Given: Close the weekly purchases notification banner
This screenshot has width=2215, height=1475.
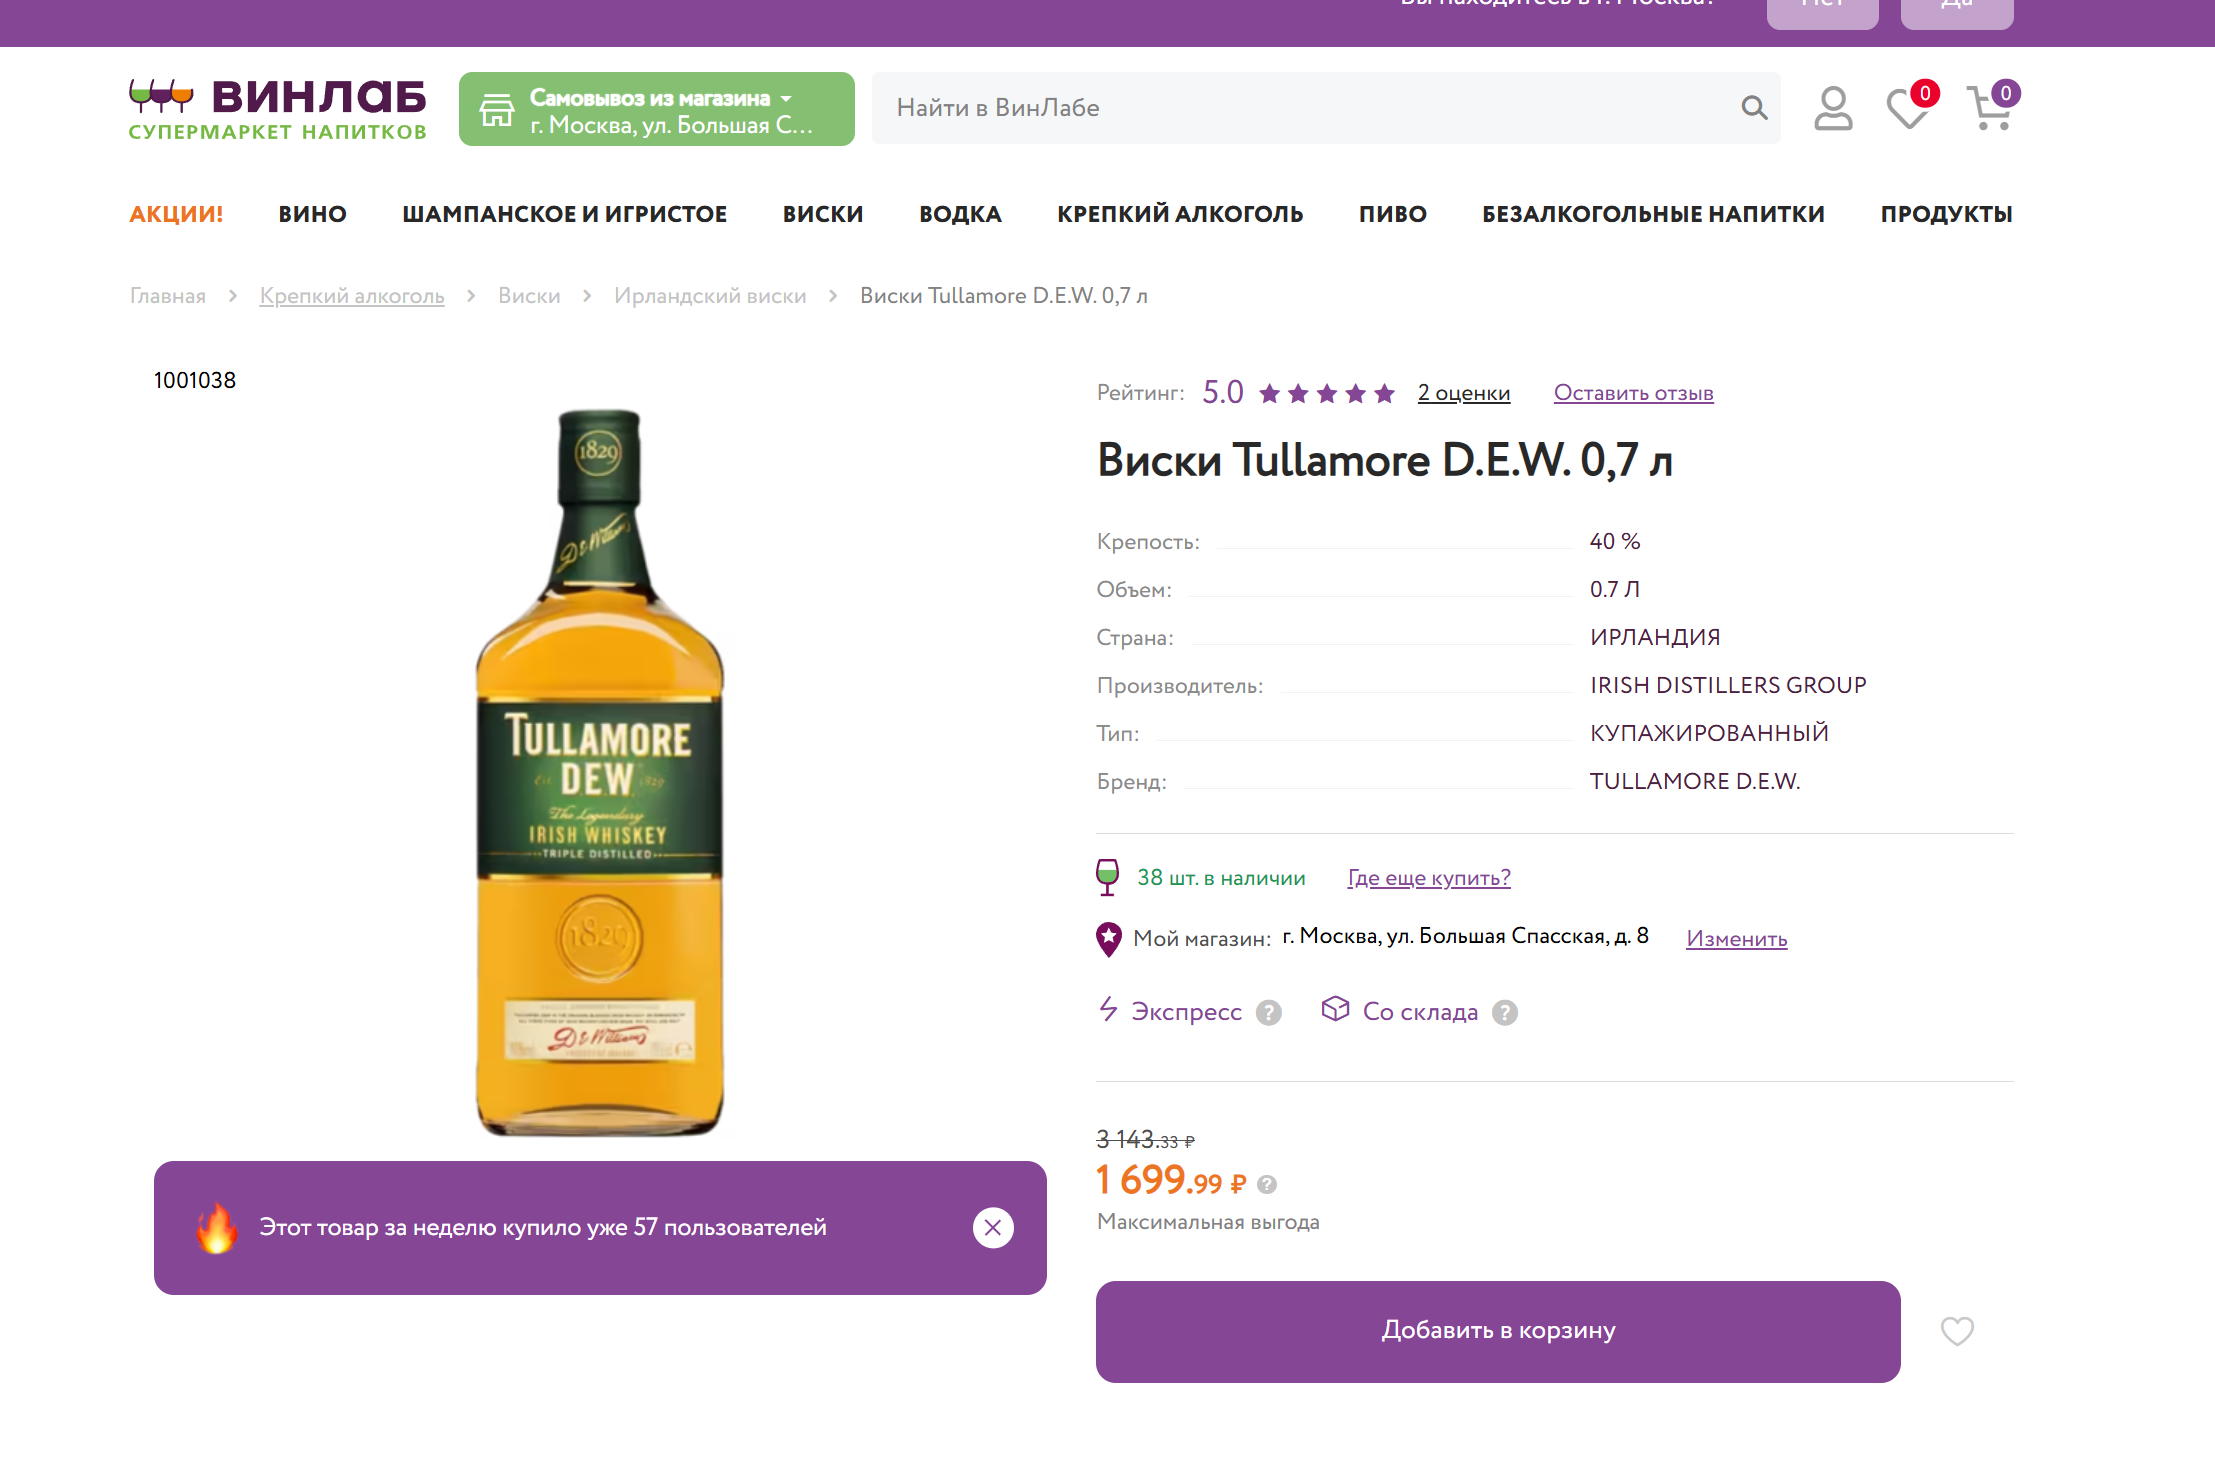Looking at the screenshot, I should [x=993, y=1228].
